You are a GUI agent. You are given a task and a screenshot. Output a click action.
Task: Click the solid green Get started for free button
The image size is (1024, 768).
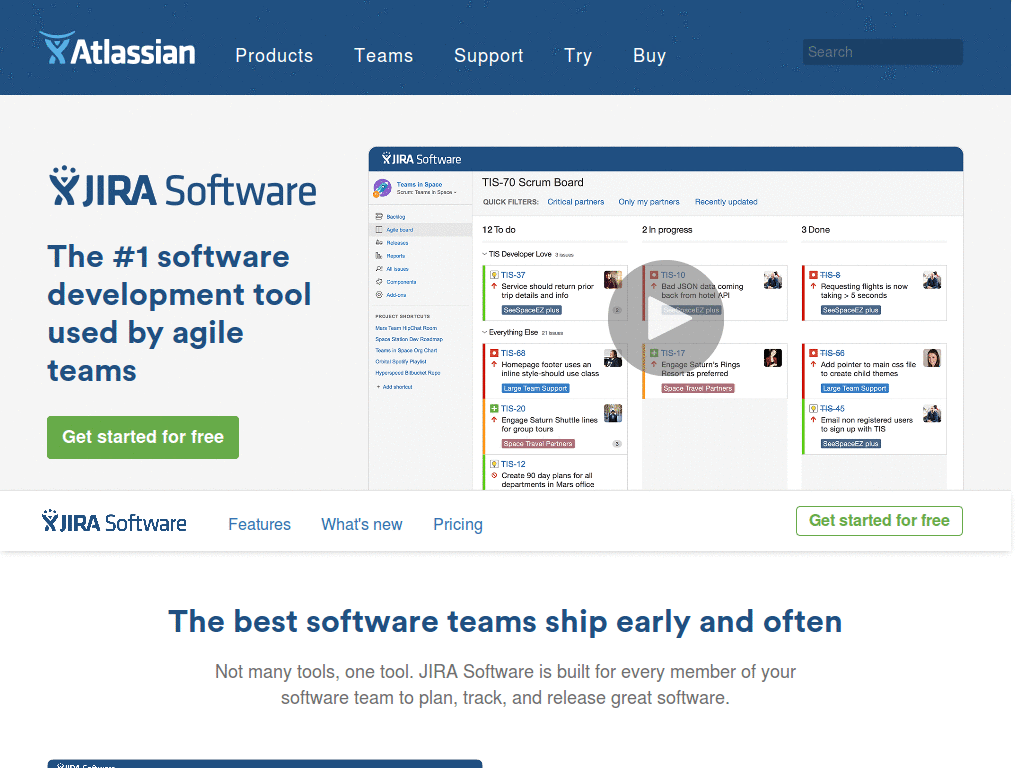click(143, 437)
